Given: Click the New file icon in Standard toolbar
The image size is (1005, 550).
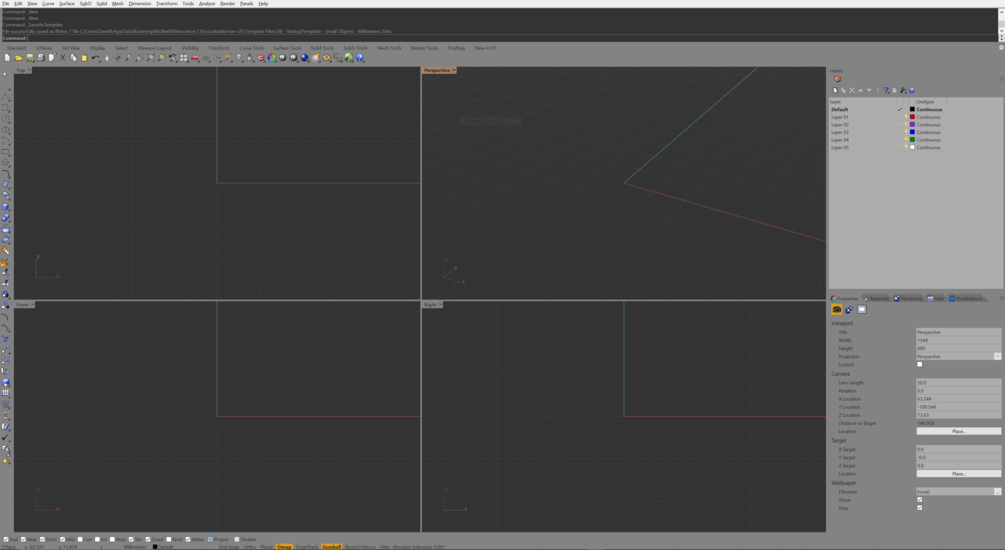Looking at the screenshot, I should coord(7,58).
